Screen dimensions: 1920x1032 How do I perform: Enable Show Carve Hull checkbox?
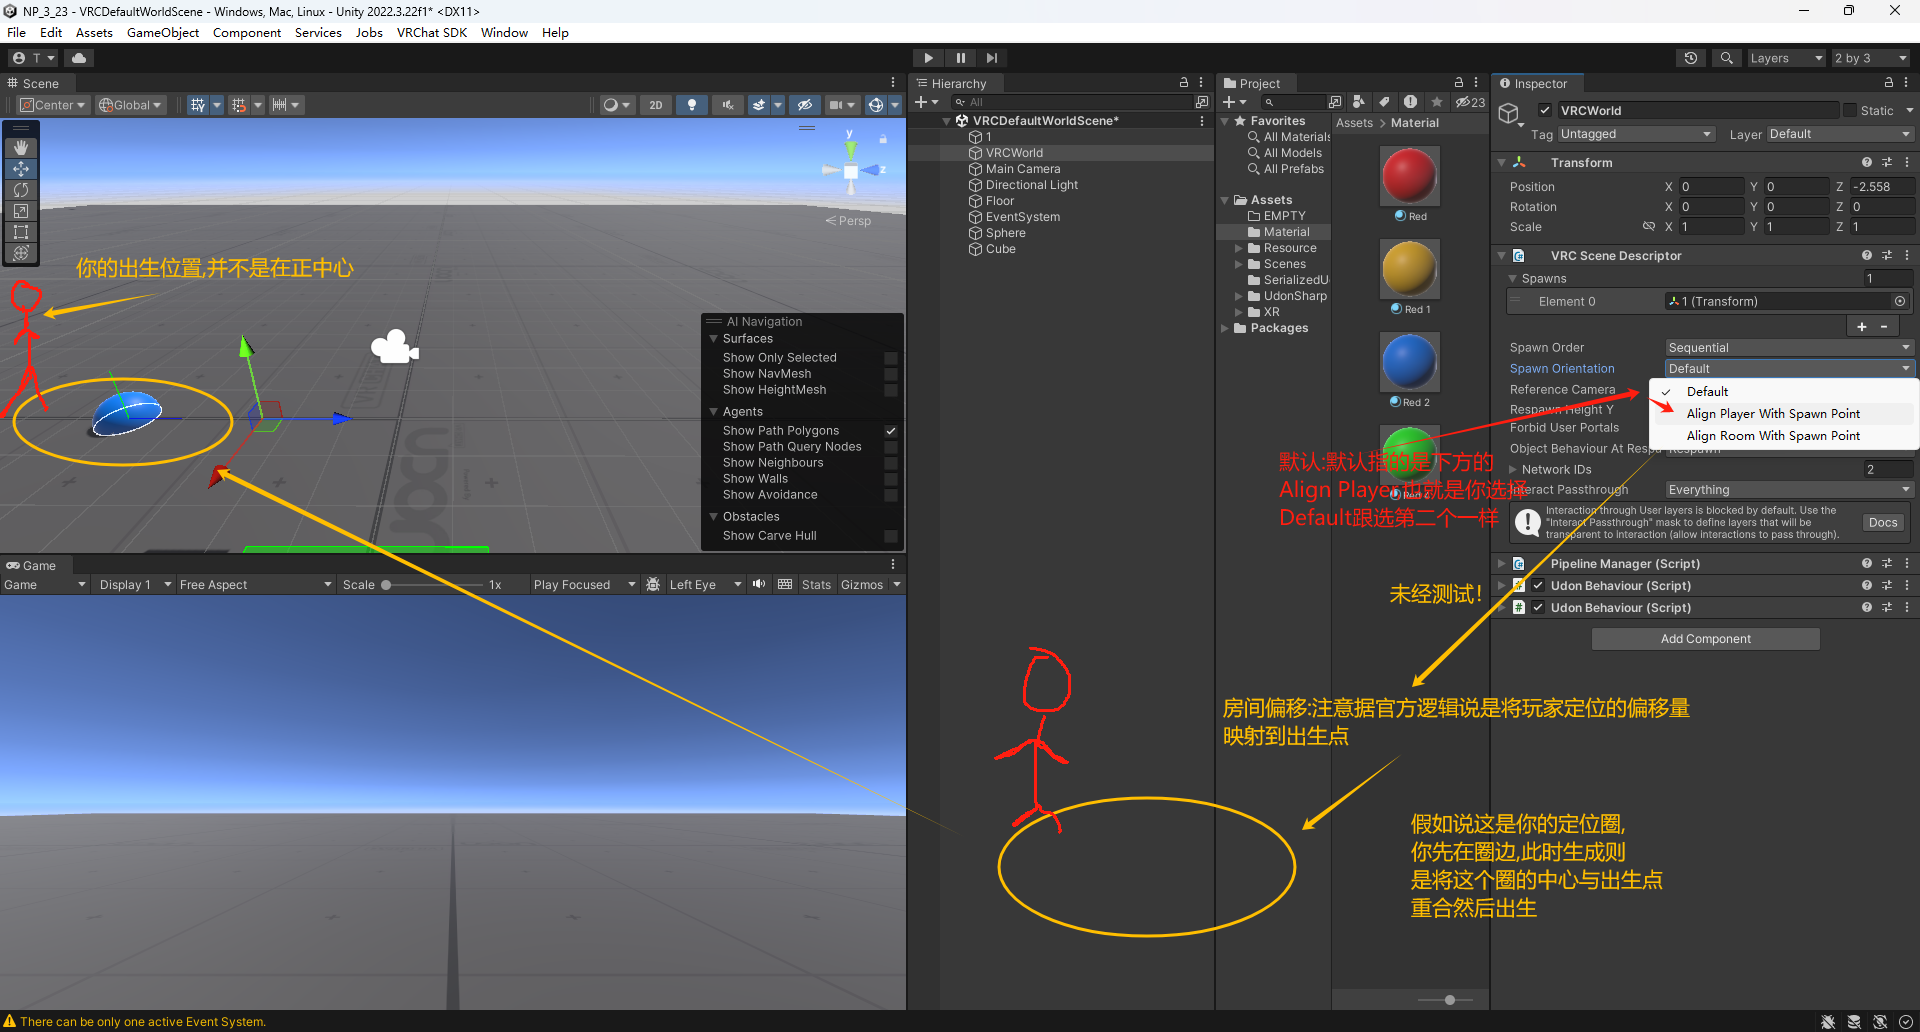(x=890, y=536)
